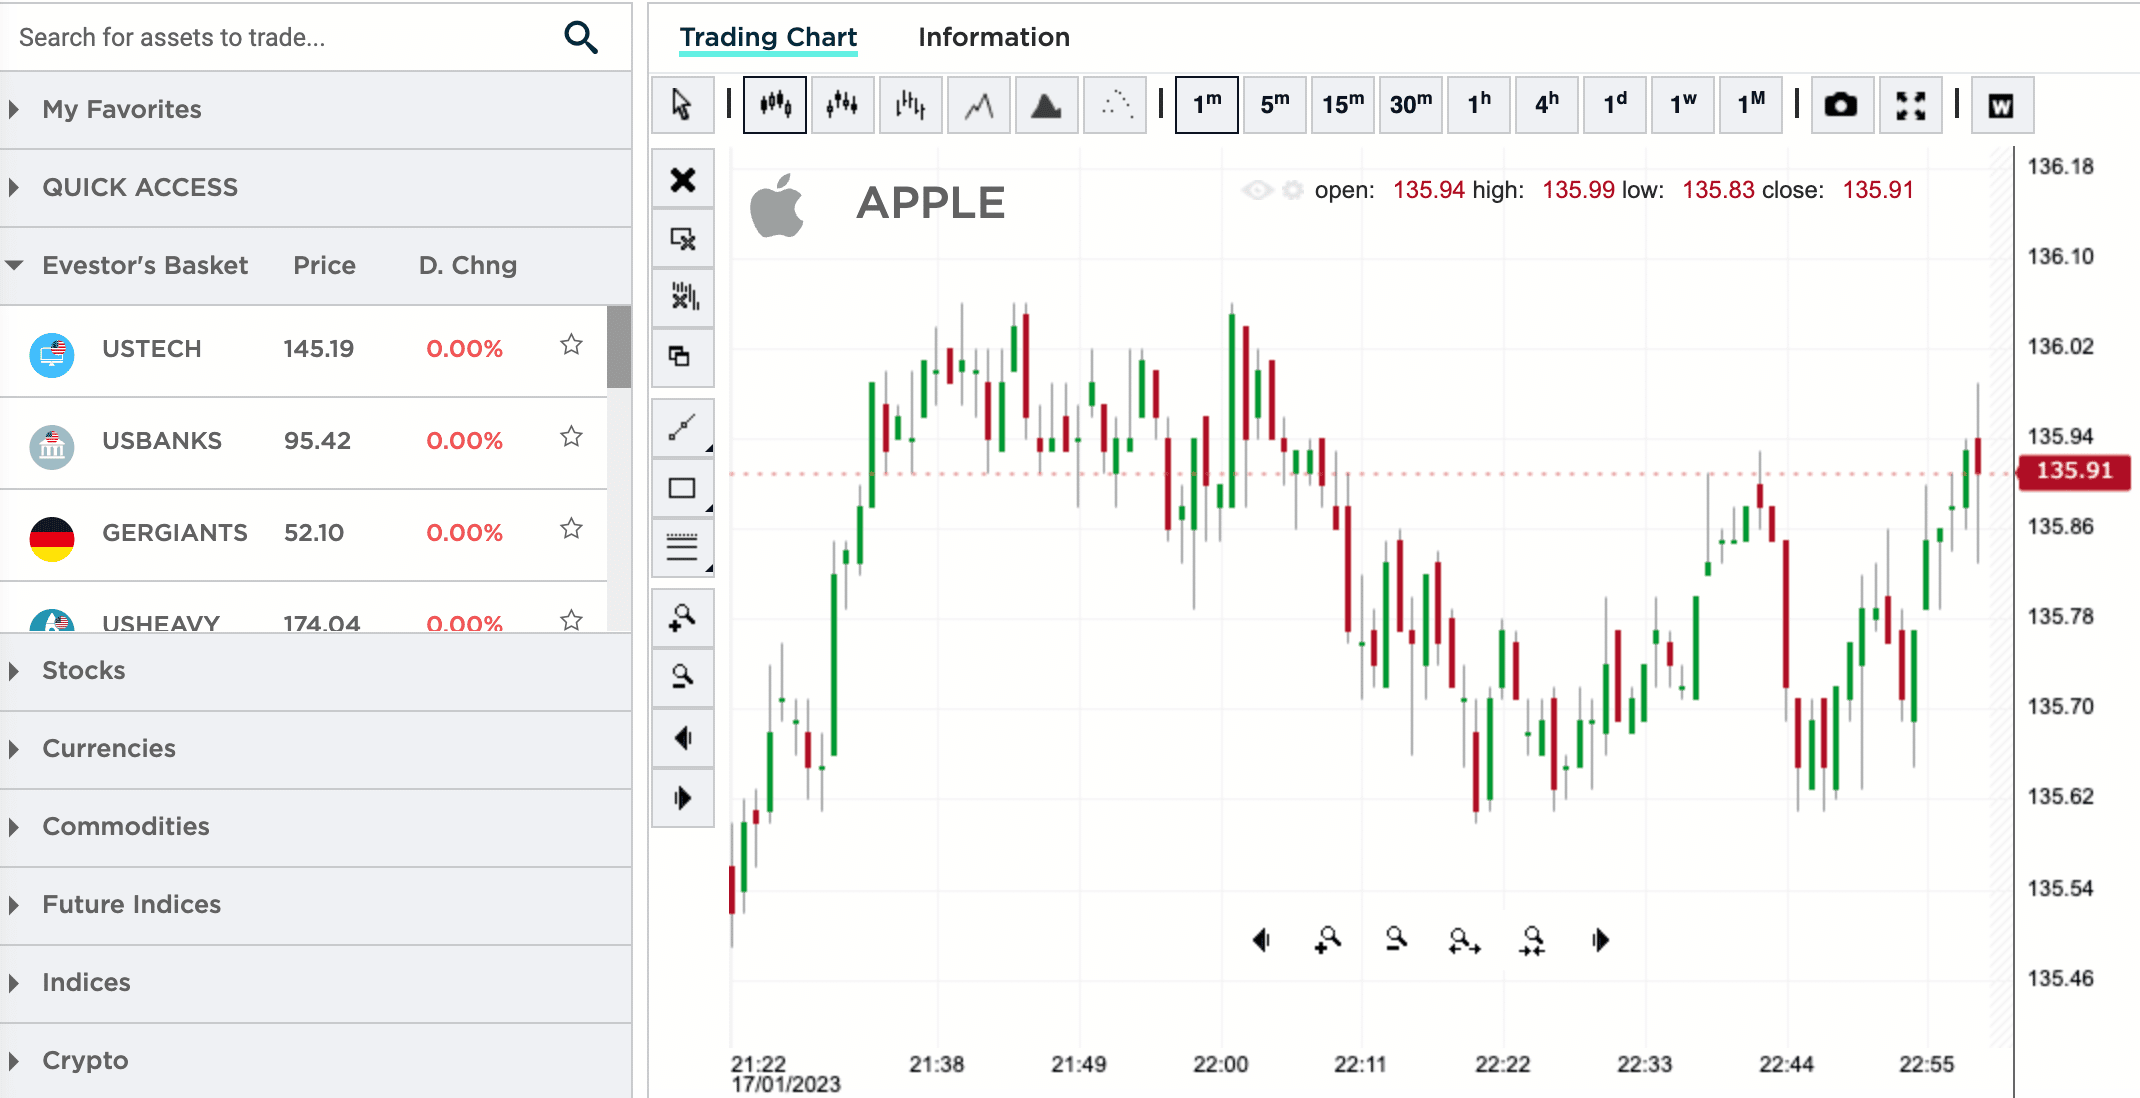The image size is (2140, 1098).
Task: Expand the Stocks category
Action: point(83,670)
